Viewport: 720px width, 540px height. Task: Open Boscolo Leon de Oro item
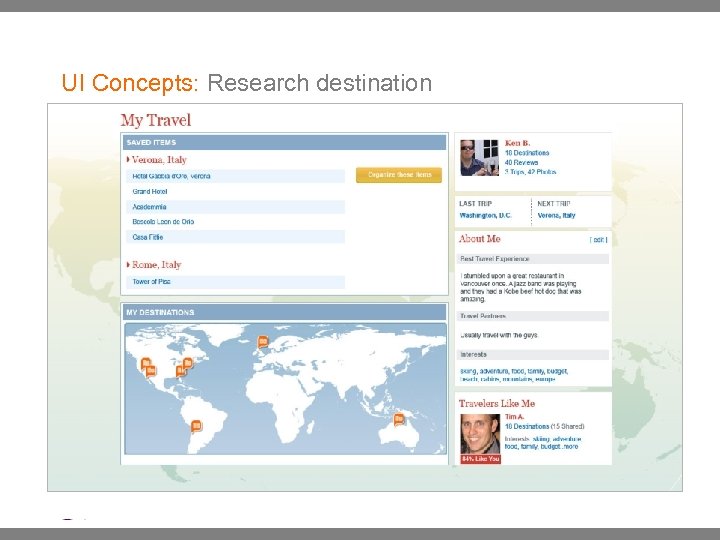click(236, 222)
